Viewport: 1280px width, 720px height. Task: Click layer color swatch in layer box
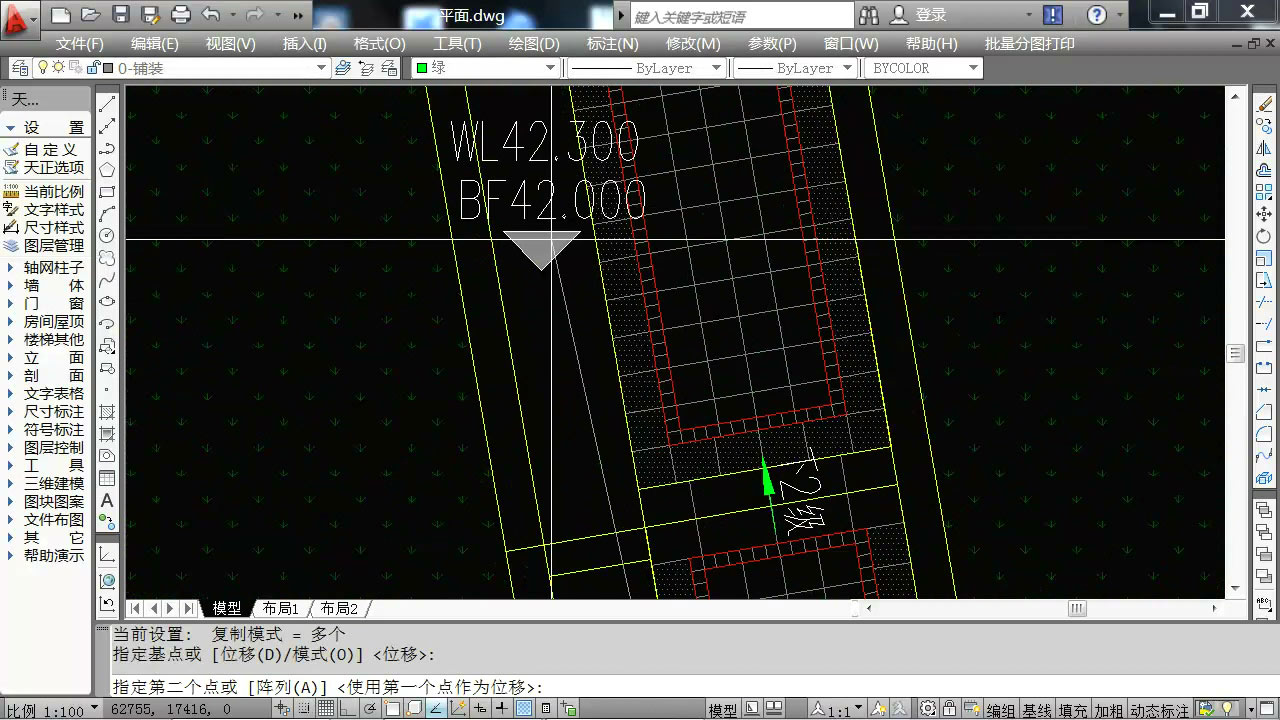tap(108, 68)
